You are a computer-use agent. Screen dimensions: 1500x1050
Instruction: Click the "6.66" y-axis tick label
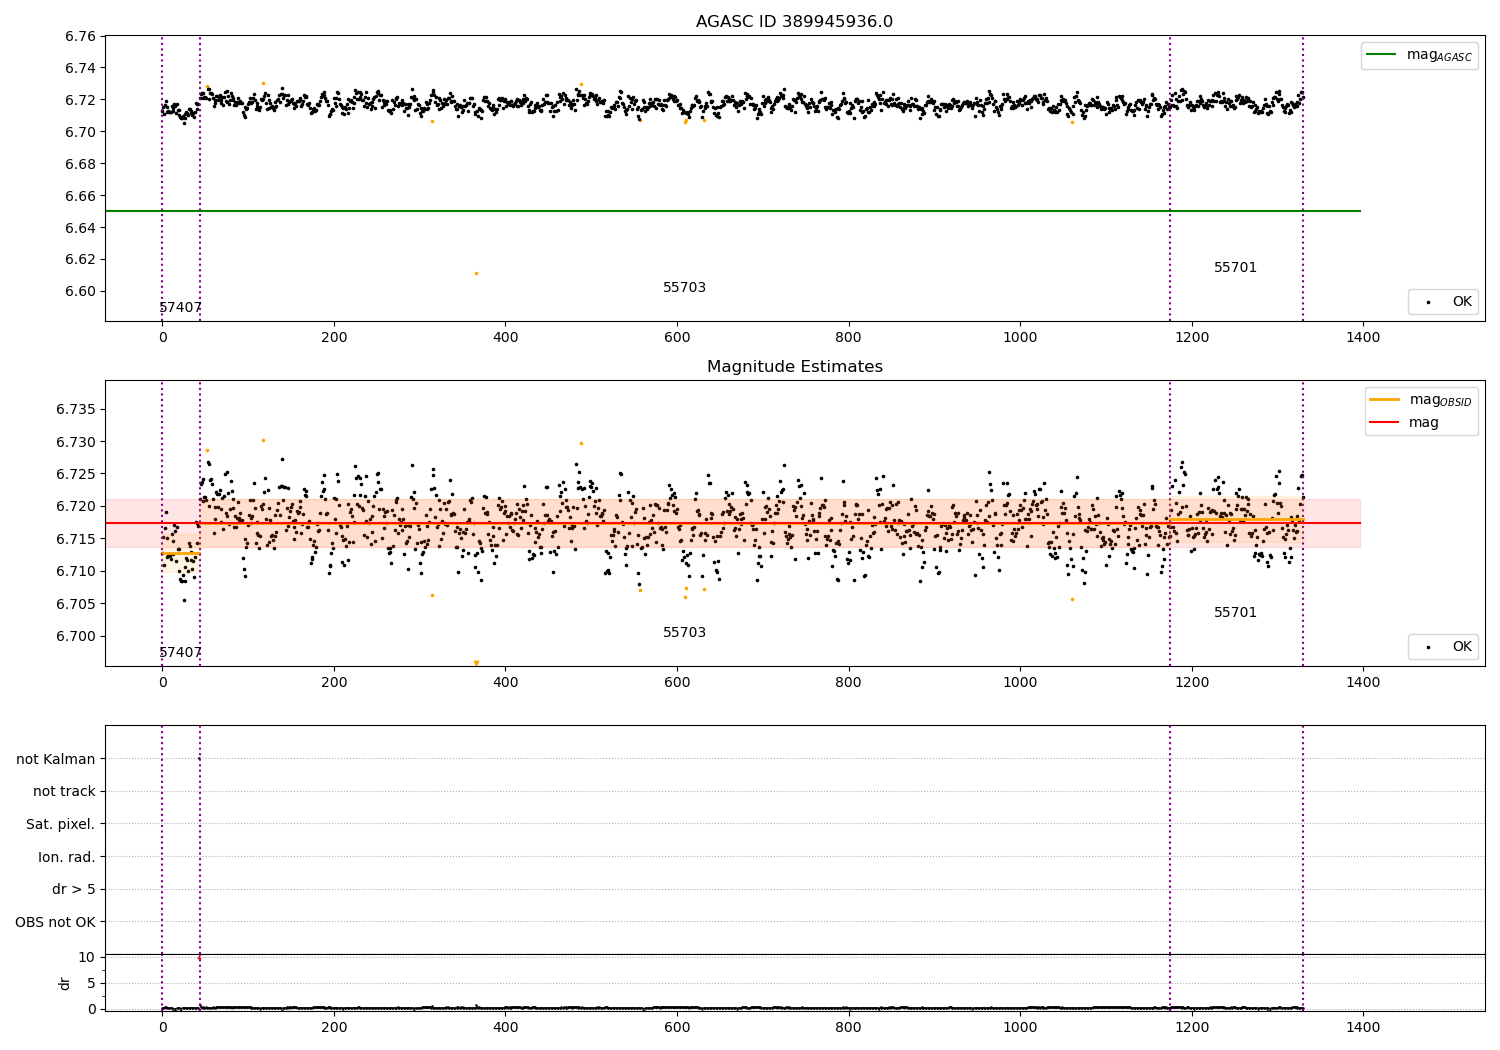pyautogui.click(x=80, y=197)
